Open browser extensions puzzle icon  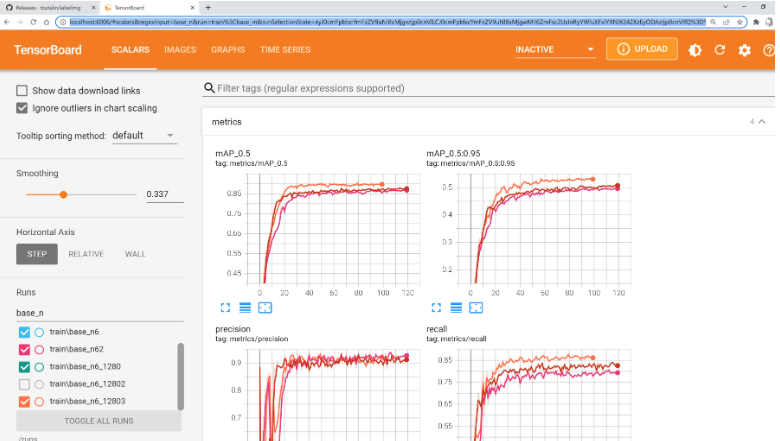click(756, 22)
